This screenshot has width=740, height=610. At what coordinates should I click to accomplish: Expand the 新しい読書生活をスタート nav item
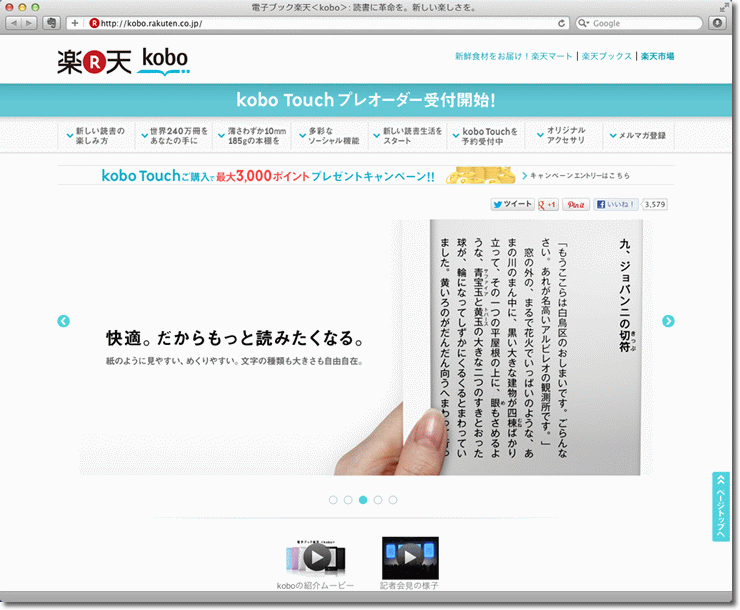(408, 136)
